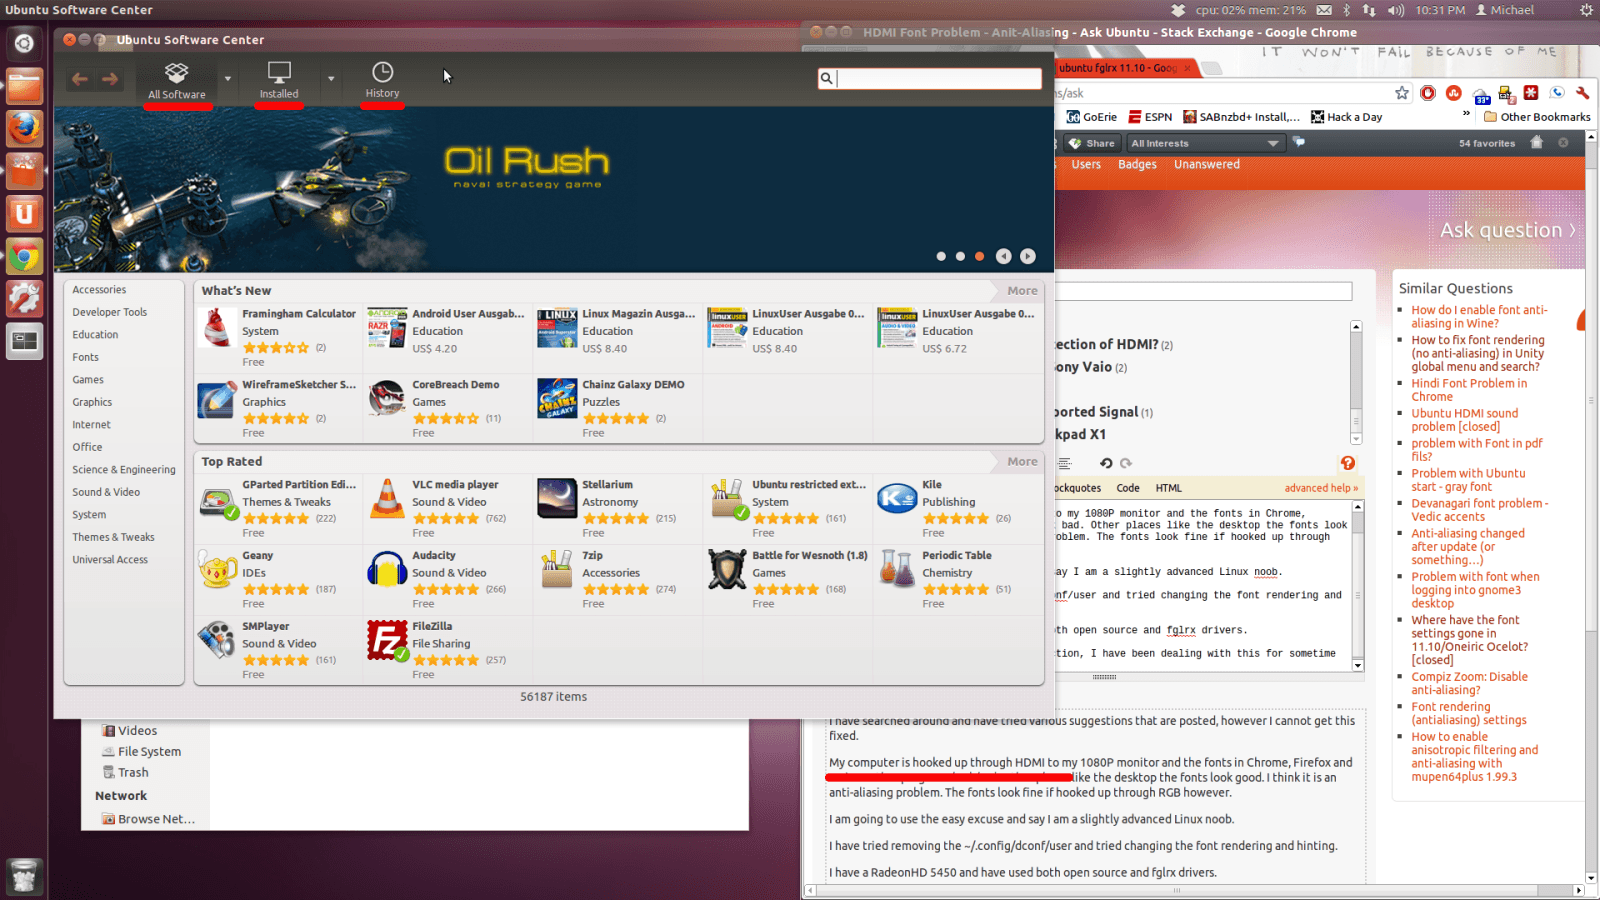Go back with the left arrow button
Screen dimensions: 1600x900
point(80,79)
